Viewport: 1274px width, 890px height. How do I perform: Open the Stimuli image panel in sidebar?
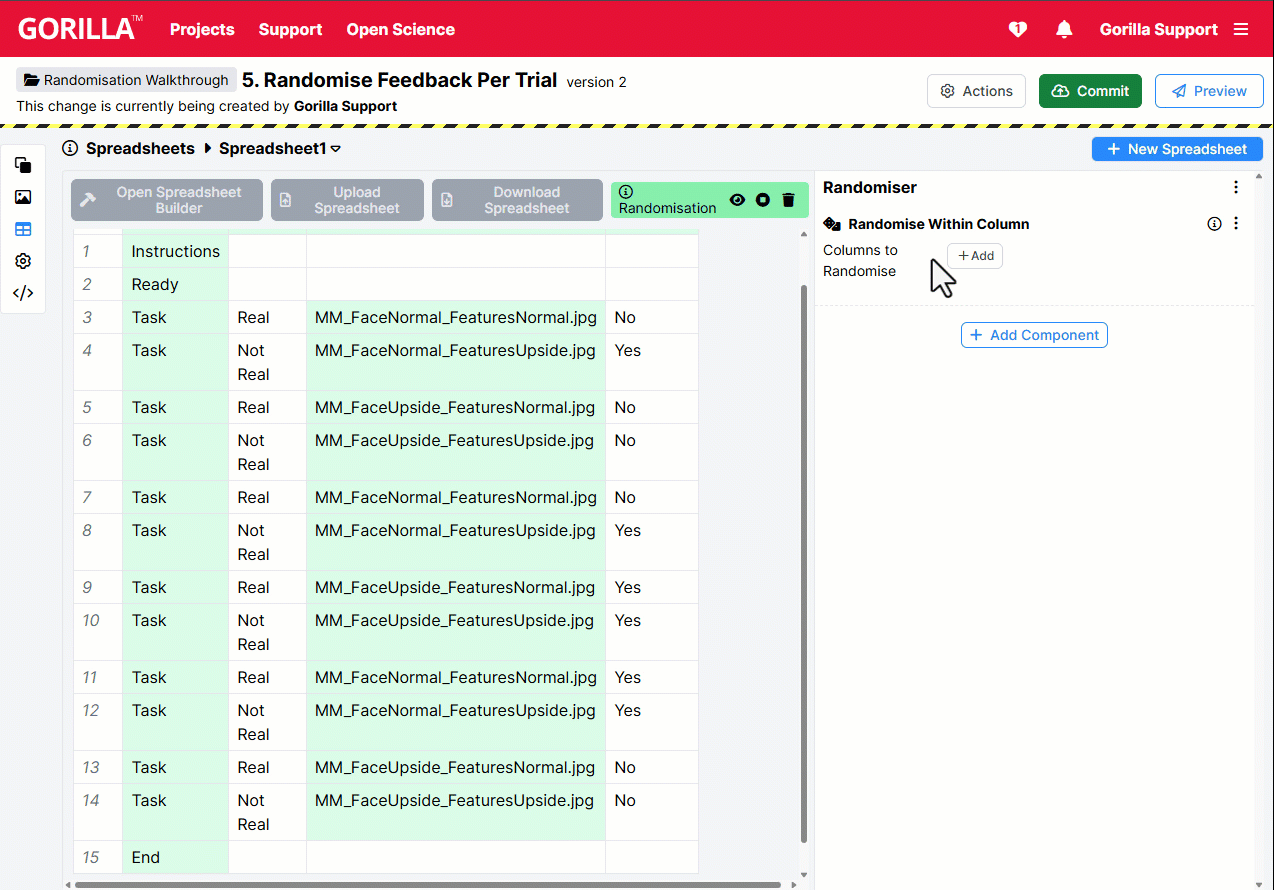[23, 197]
